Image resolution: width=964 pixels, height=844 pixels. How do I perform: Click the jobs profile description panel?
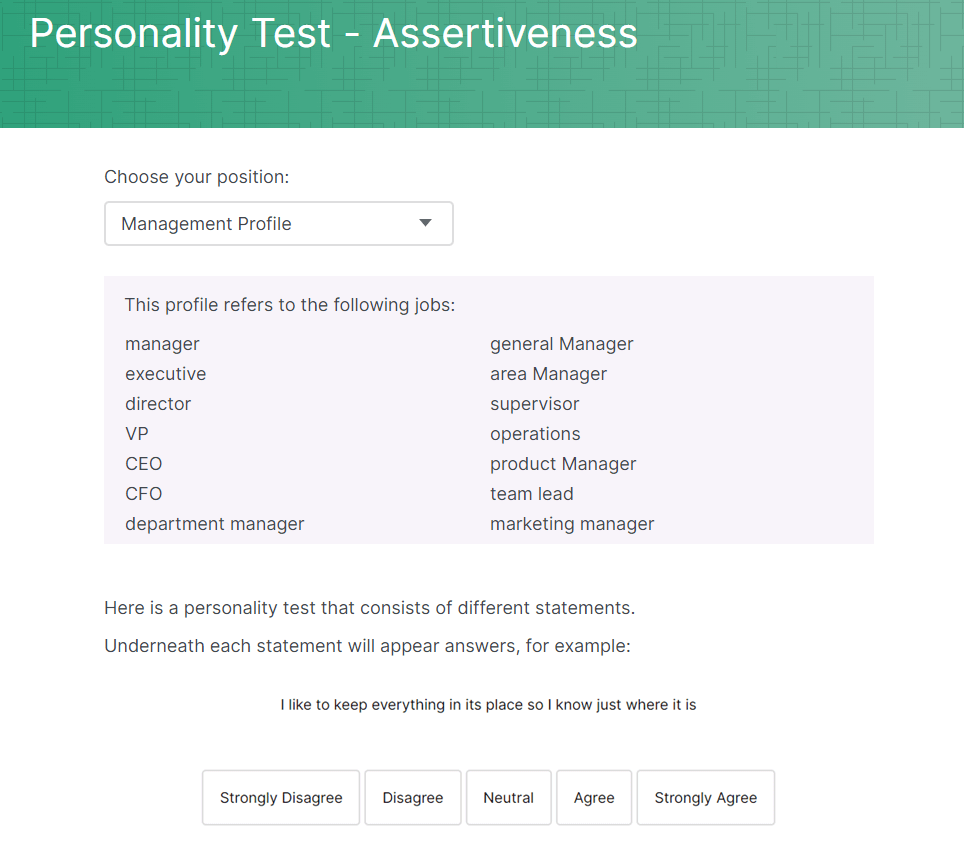click(x=488, y=409)
